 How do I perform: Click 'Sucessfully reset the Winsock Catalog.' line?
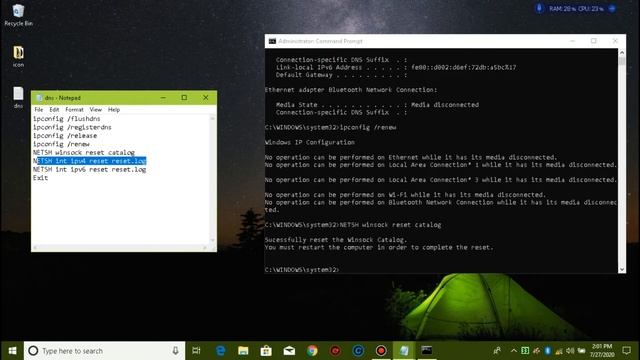pos(336,240)
